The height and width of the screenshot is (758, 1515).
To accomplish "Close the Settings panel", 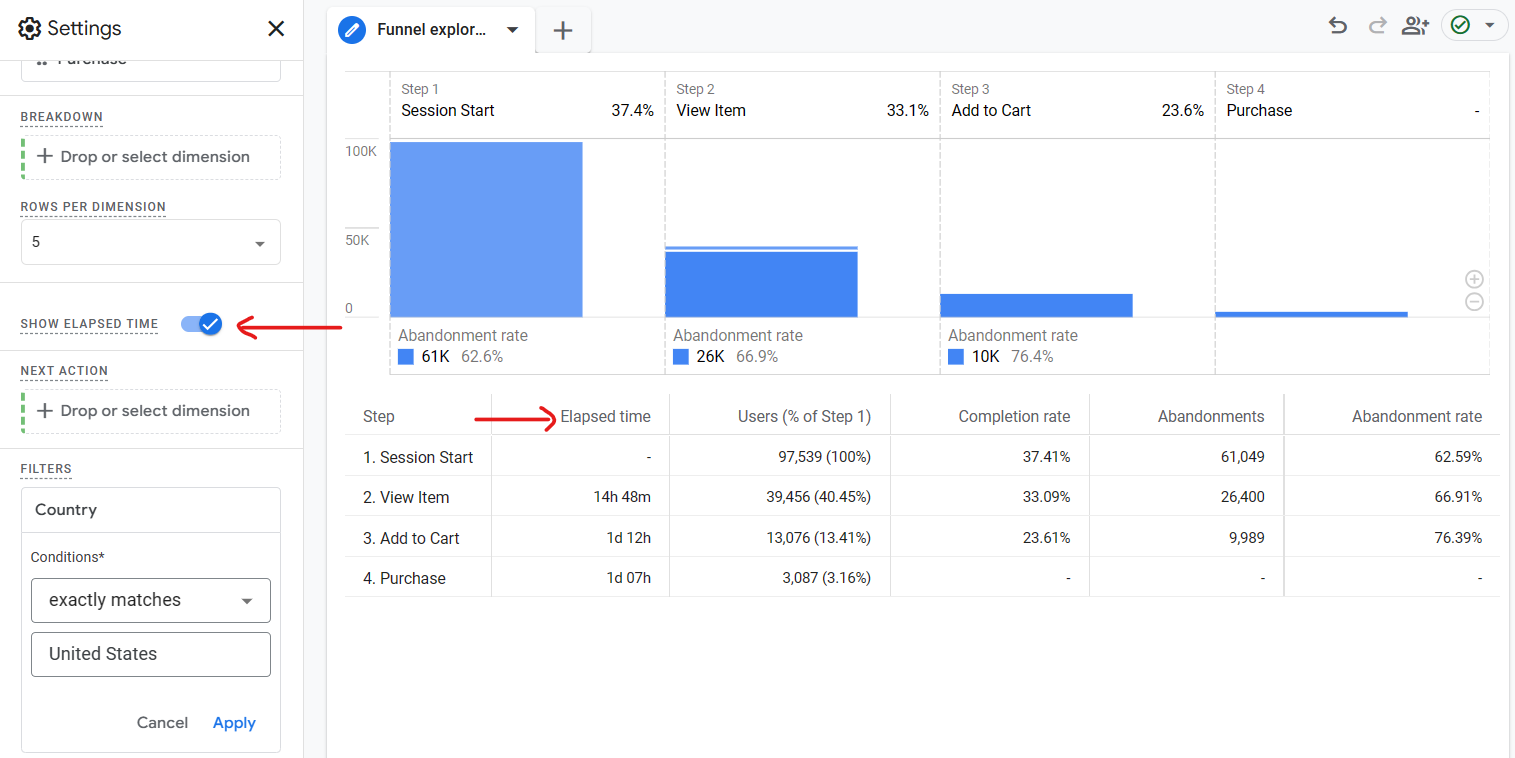I will (276, 29).
